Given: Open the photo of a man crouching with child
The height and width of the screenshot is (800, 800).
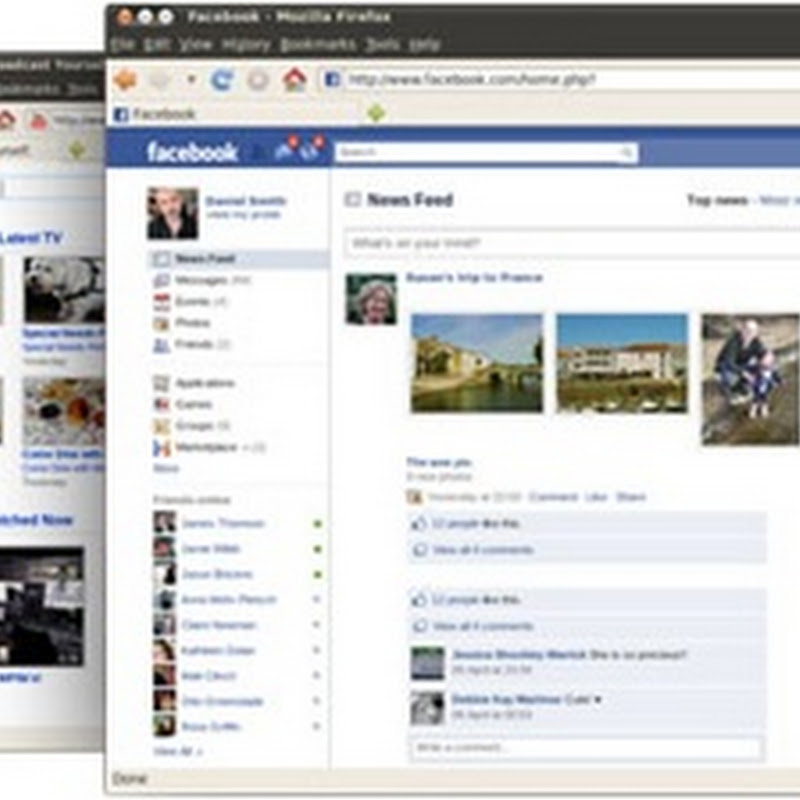Looking at the screenshot, I should (751, 379).
